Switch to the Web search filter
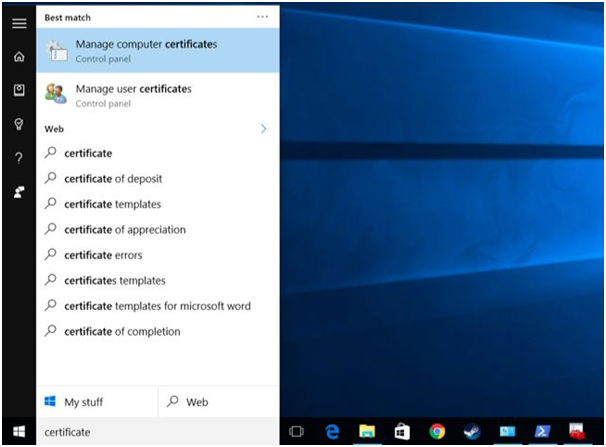The height and width of the screenshot is (447, 606). coord(218,402)
